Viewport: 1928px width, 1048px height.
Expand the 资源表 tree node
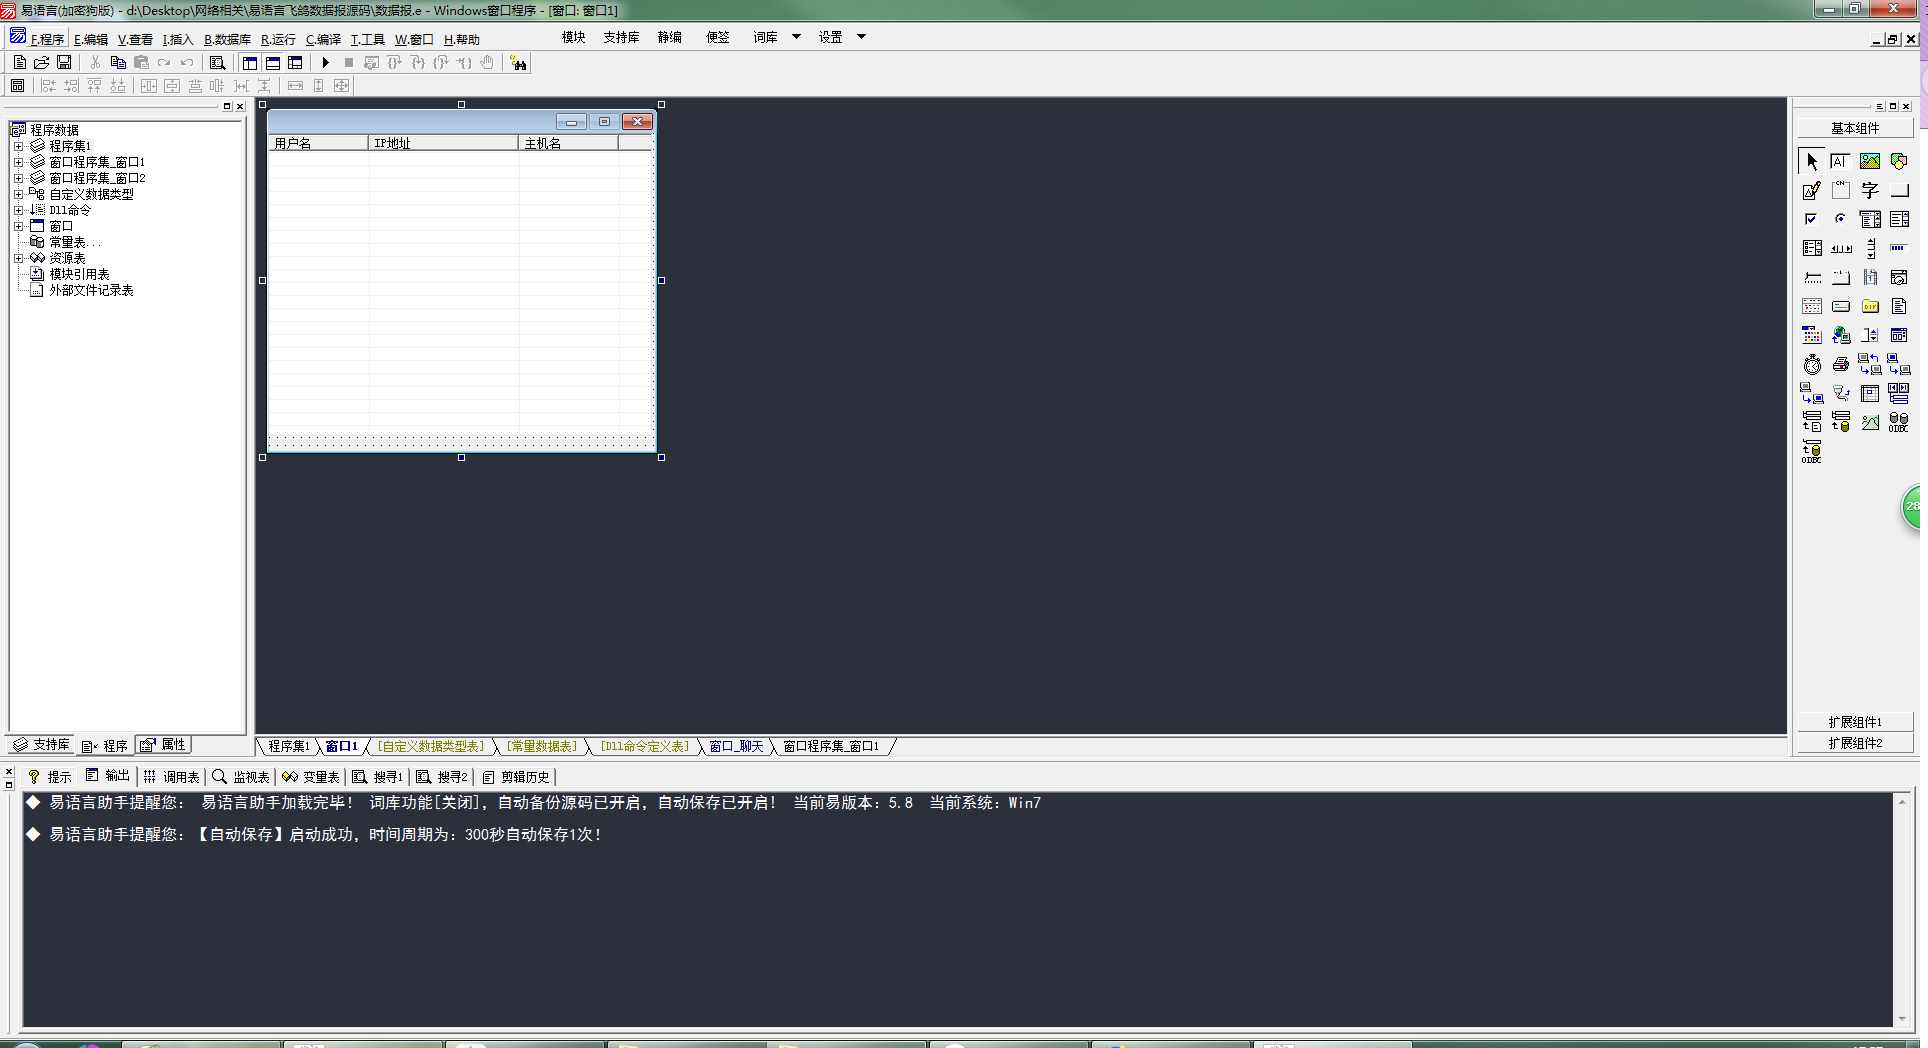coord(18,258)
